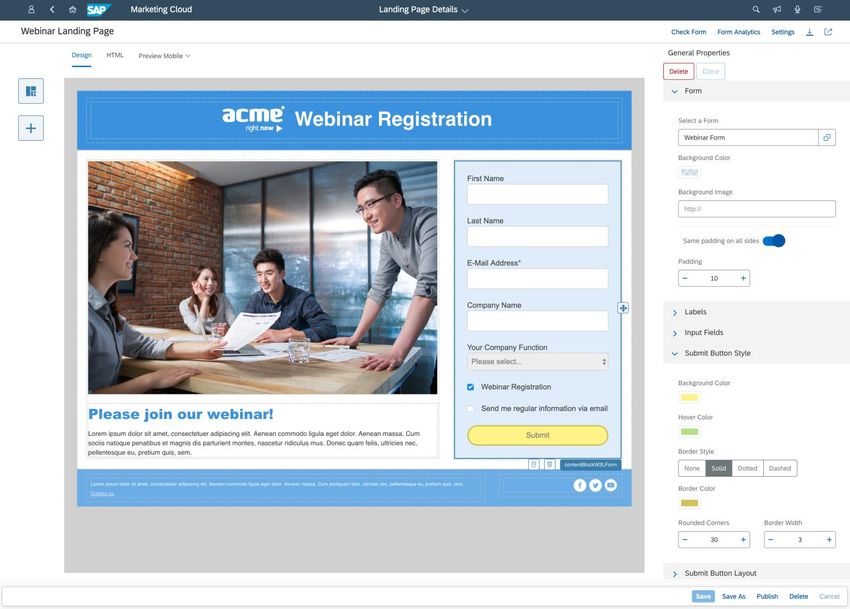Click the First Name input field
Viewport: 850px width, 609px height.
pyautogui.click(x=537, y=194)
